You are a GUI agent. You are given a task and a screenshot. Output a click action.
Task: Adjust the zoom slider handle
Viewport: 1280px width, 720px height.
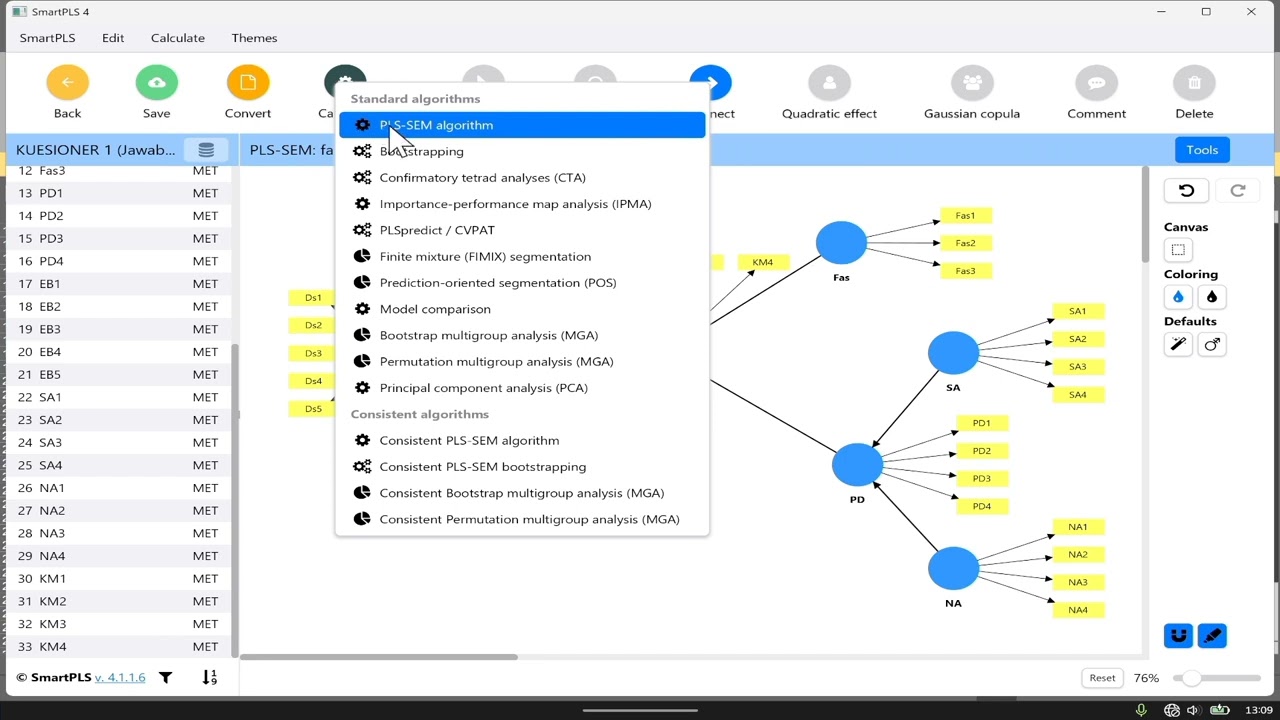(1189, 678)
